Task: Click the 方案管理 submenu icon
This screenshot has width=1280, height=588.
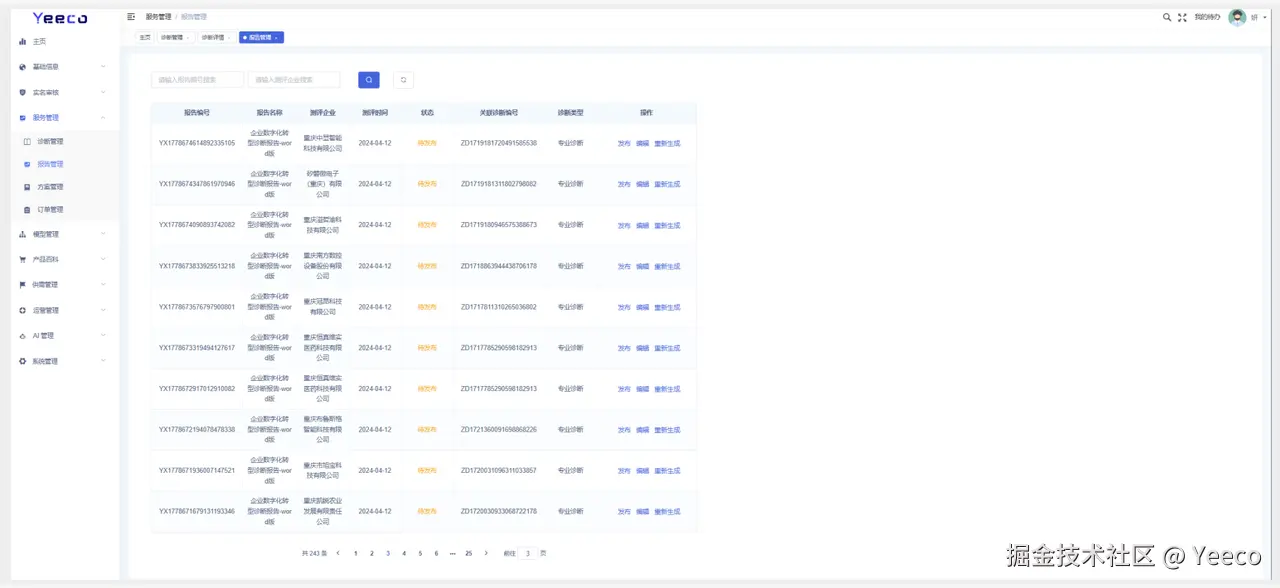Action: (27, 187)
